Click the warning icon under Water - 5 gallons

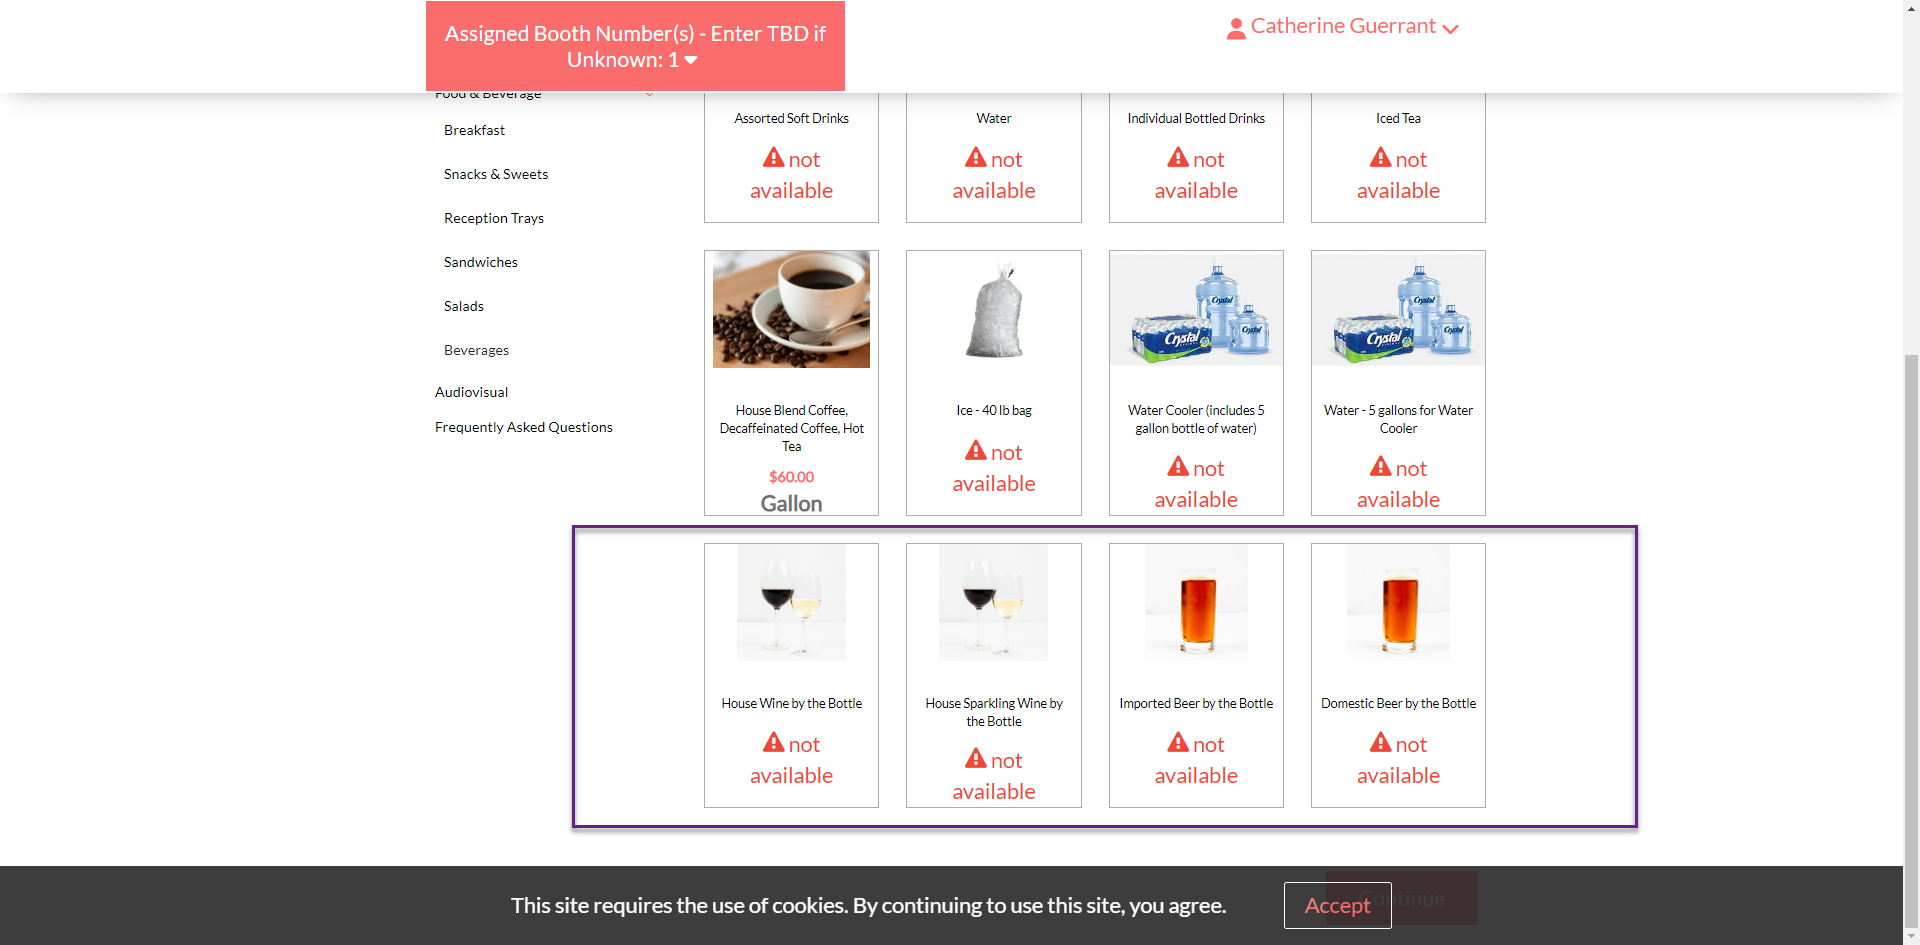coord(1381,467)
